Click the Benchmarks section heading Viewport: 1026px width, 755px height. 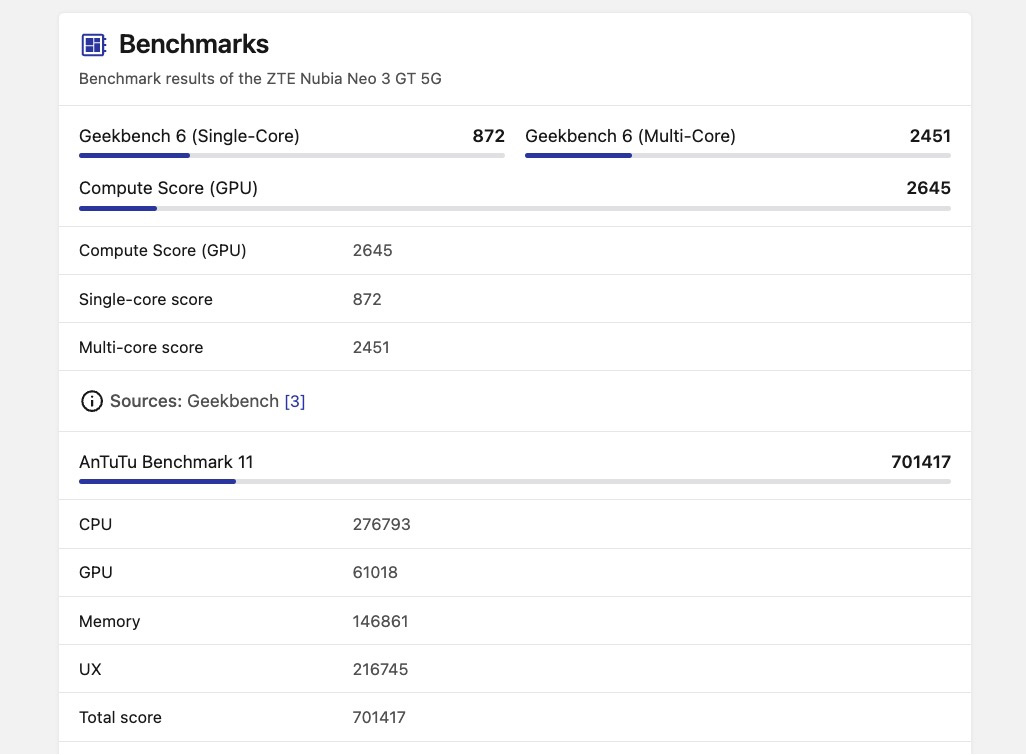point(194,44)
